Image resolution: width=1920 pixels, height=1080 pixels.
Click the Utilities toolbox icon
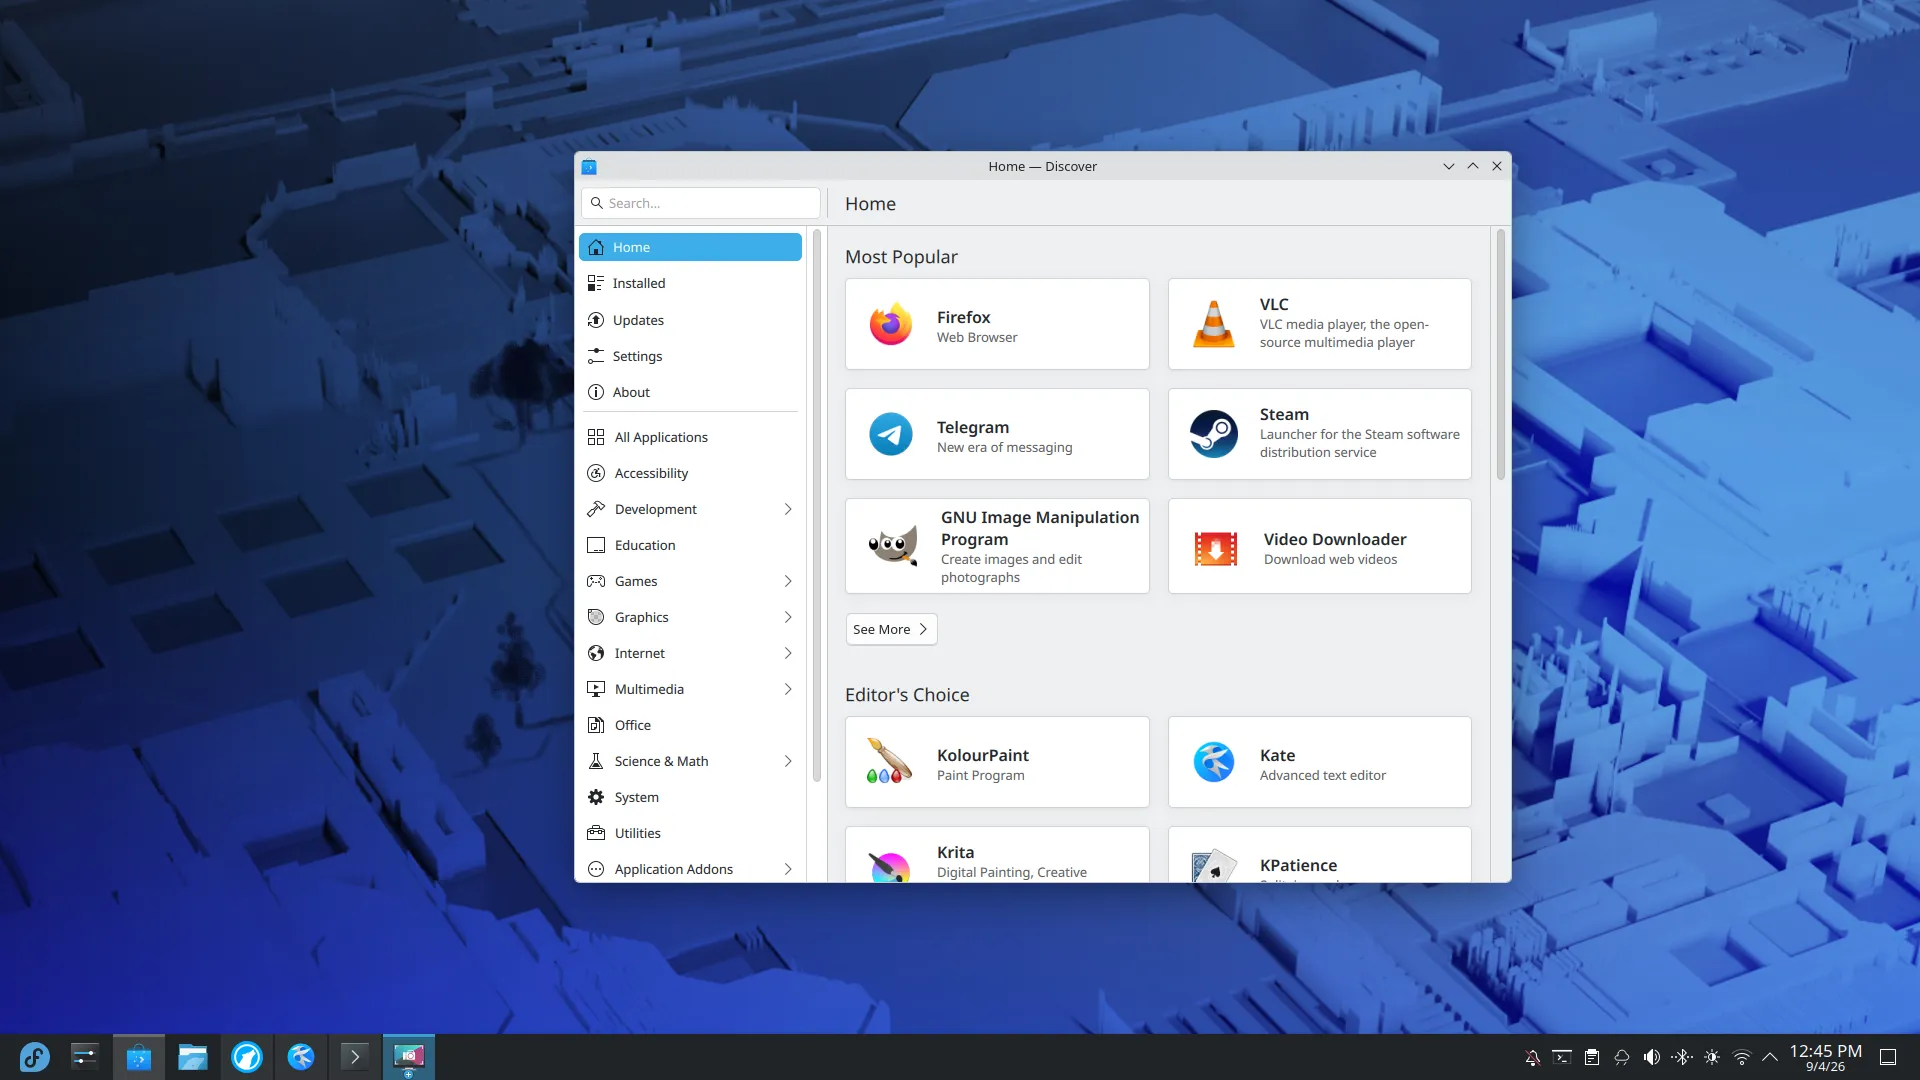coord(596,833)
